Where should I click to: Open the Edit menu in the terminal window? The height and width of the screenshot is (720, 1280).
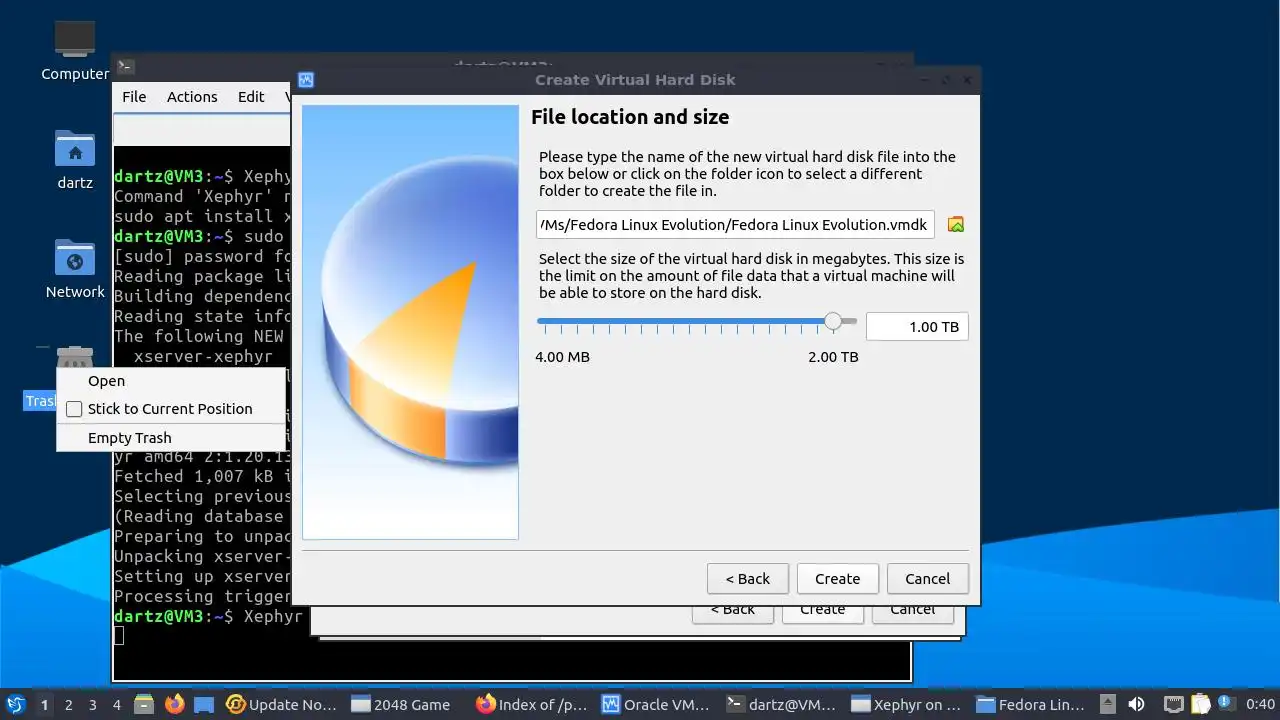click(251, 97)
